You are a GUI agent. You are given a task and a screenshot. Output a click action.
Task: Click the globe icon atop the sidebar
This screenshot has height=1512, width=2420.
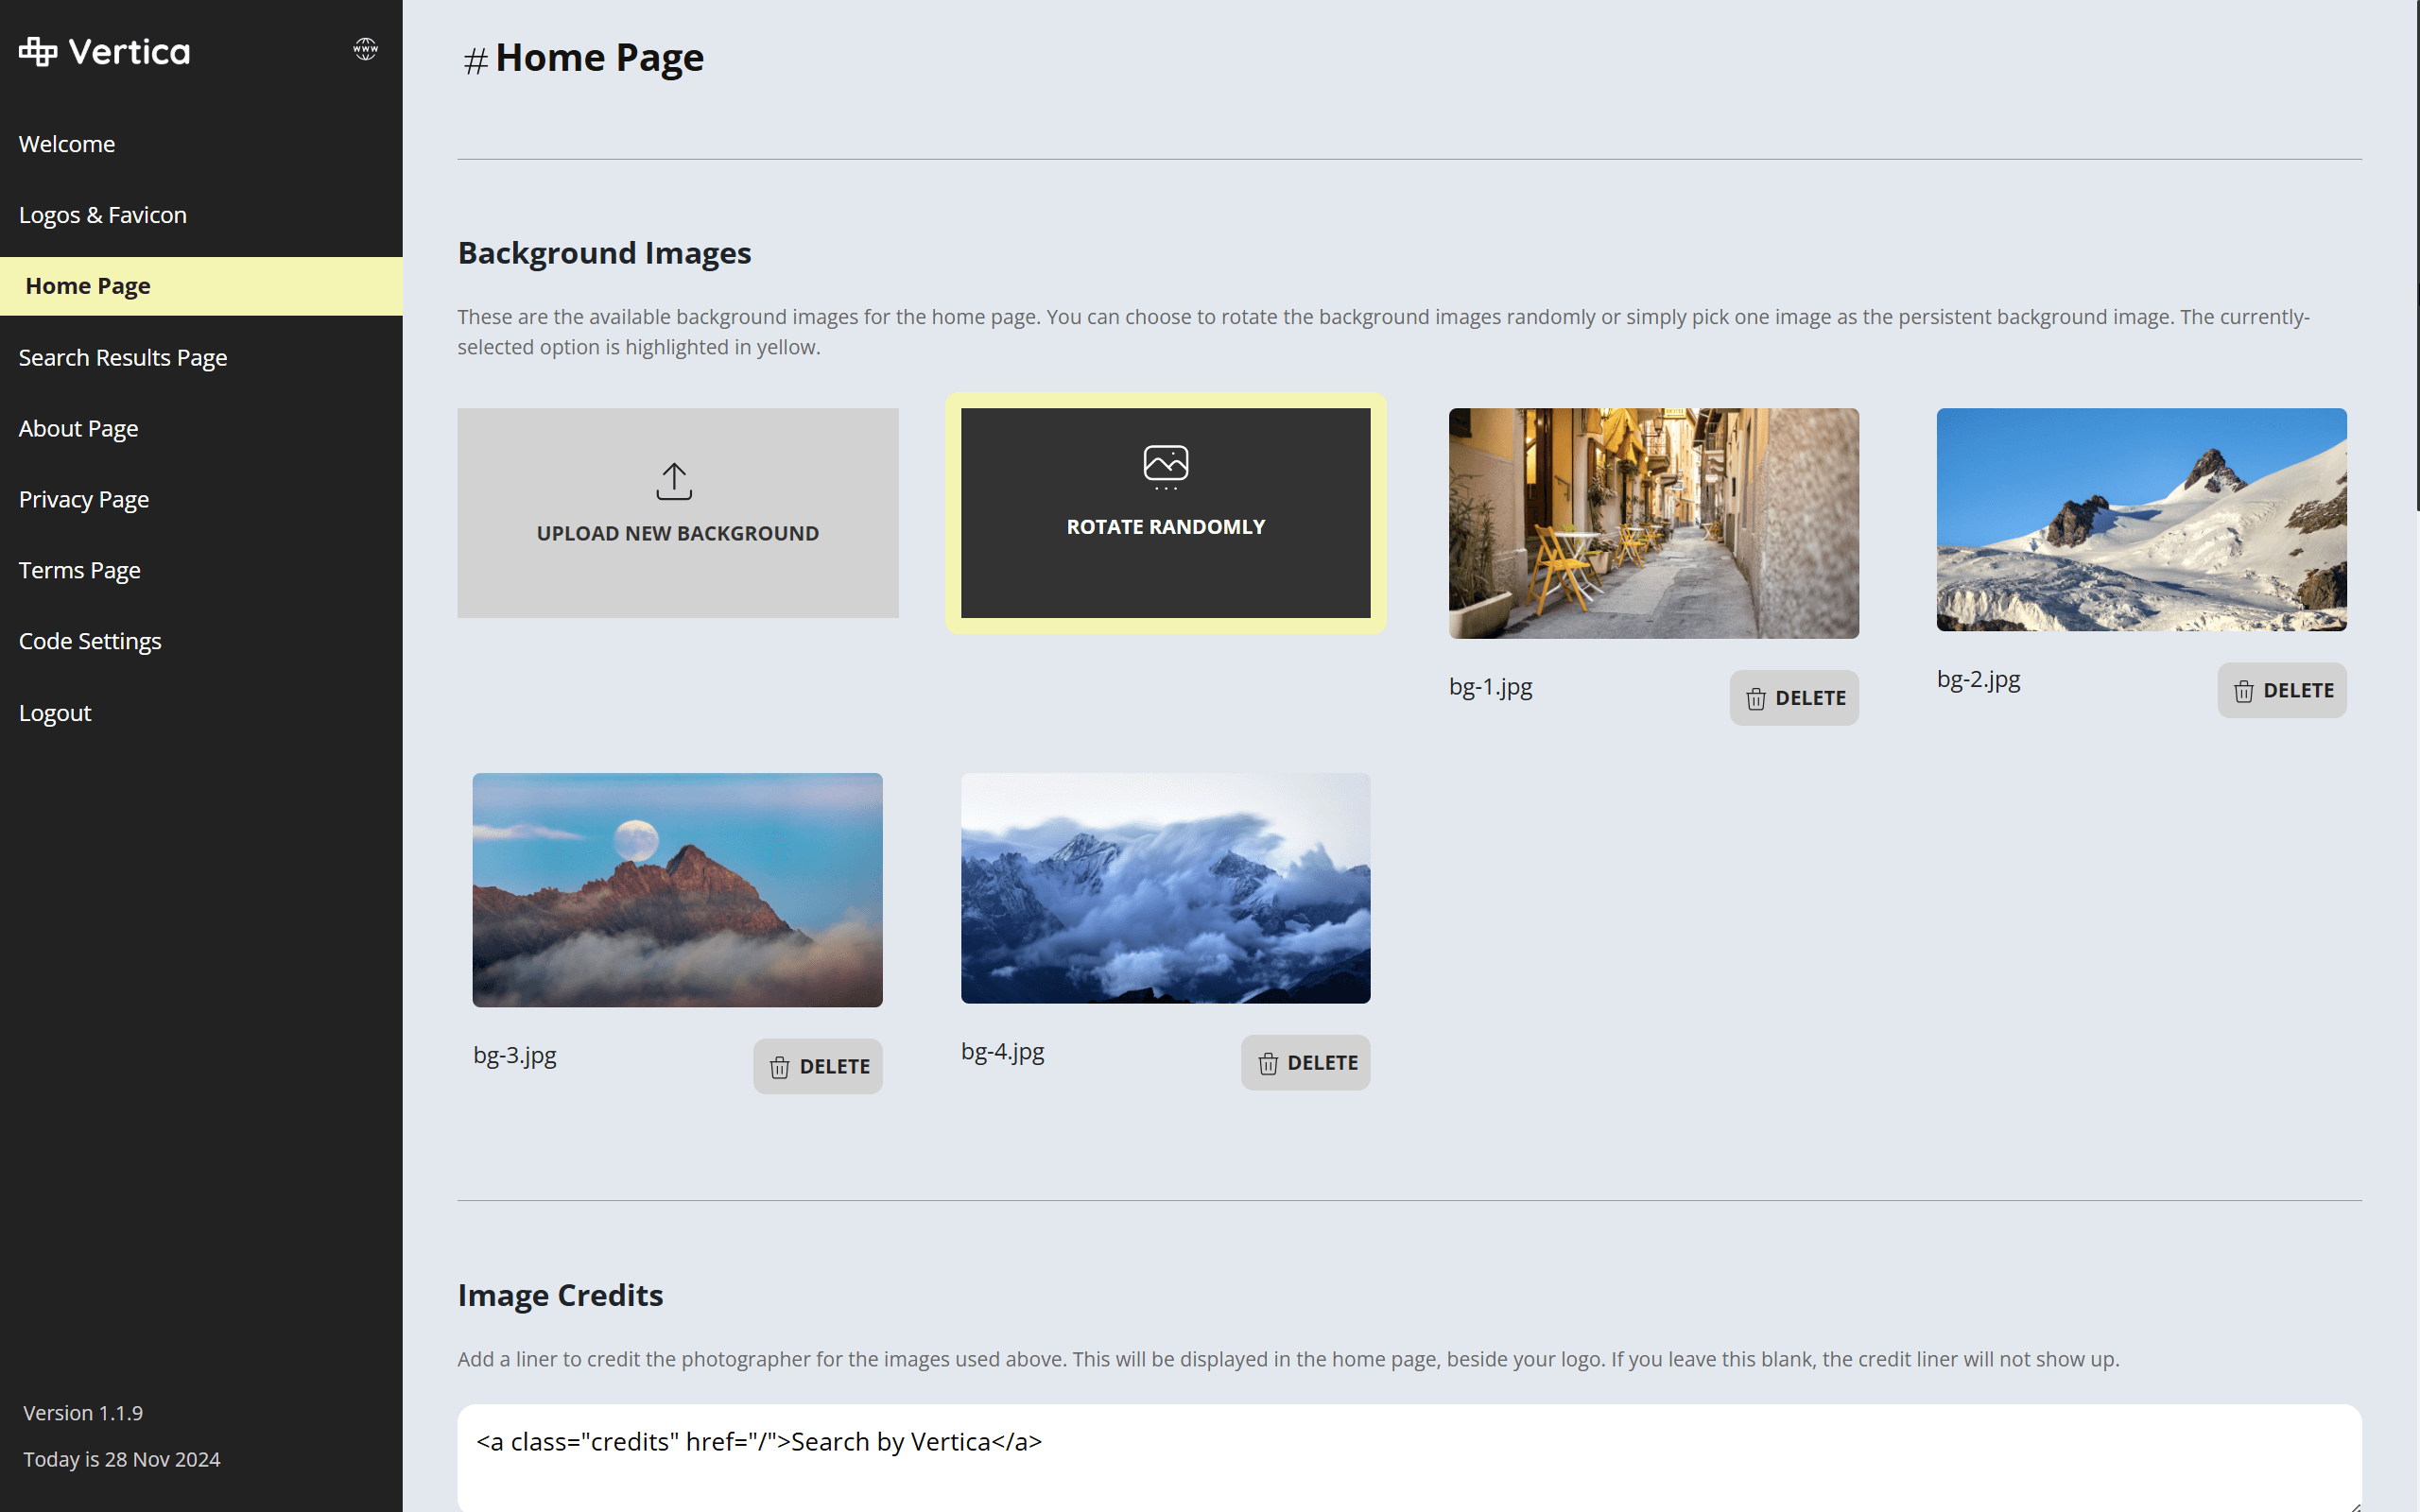[x=365, y=48]
